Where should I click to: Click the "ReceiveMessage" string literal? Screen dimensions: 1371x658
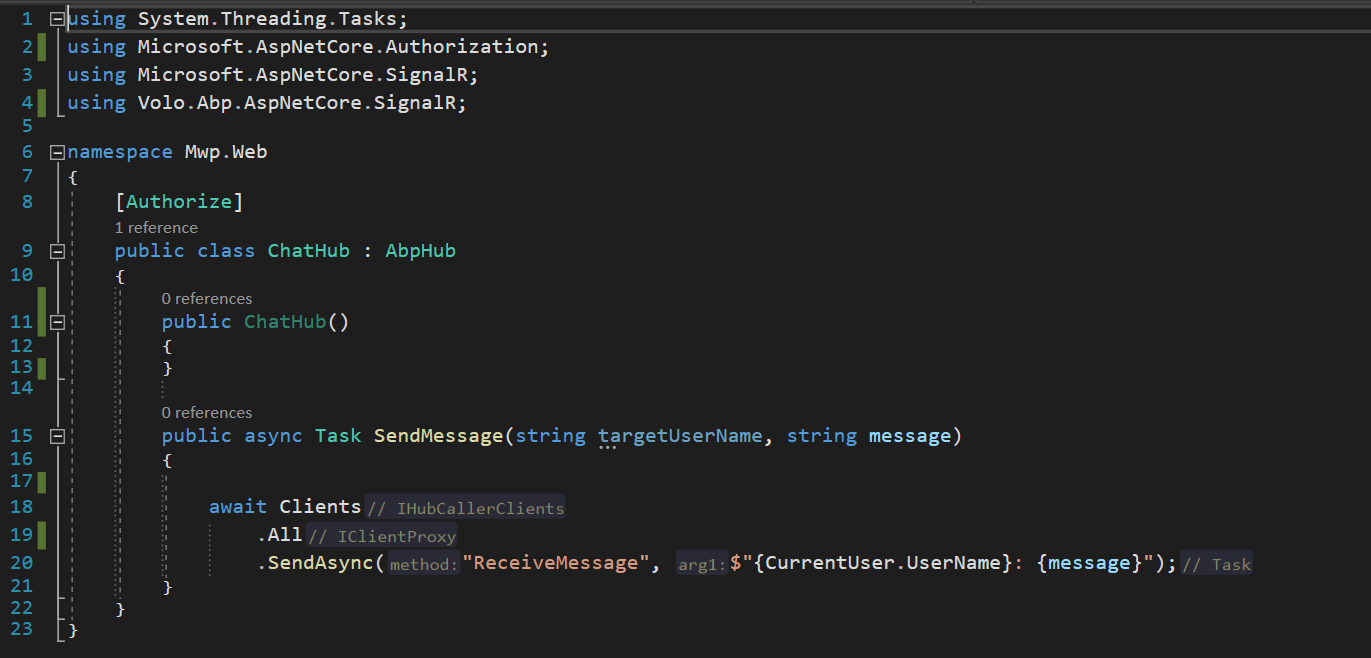pos(554,563)
